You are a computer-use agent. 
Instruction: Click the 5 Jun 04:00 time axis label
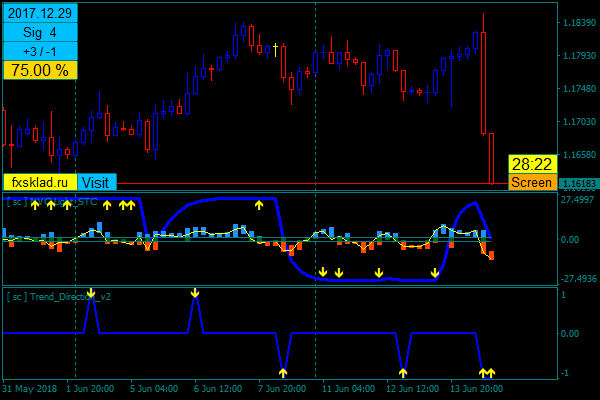point(154,389)
